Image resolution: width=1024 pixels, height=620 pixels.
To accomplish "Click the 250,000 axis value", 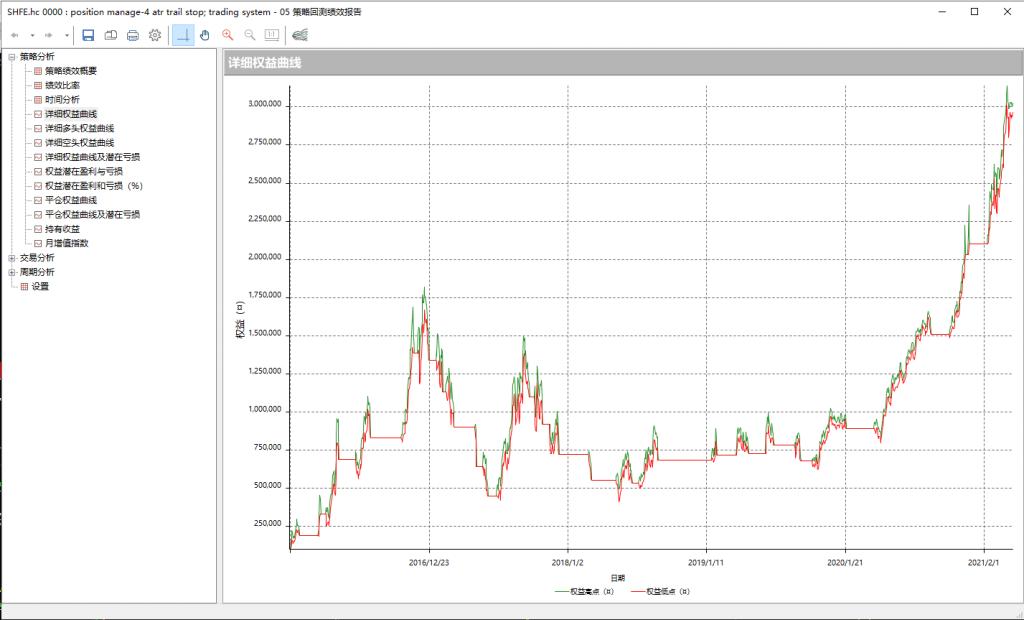I will coord(268,524).
